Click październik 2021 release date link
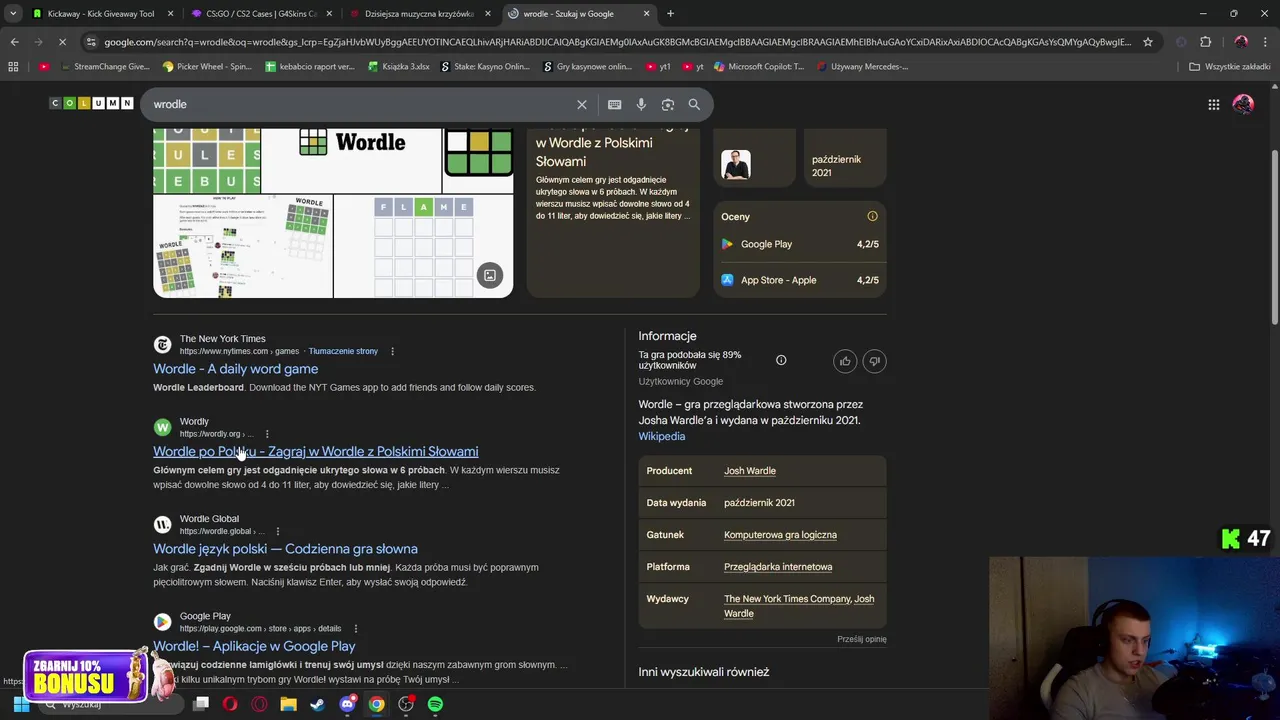The width and height of the screenshot is (1280, 720). point(759,503)
